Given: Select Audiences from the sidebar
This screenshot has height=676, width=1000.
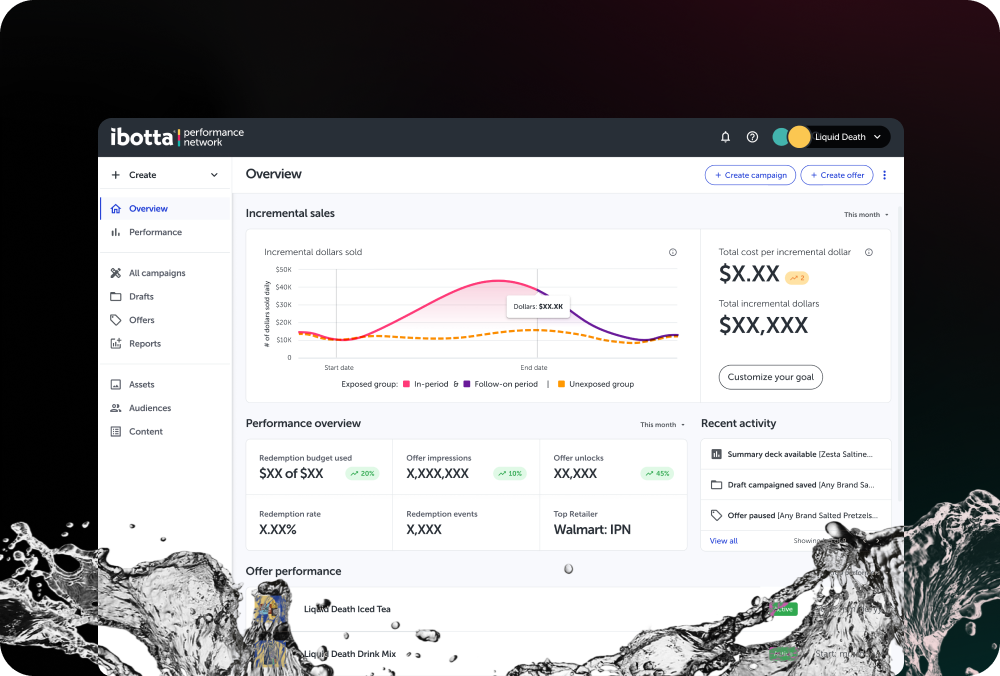Looking at the screenshot, I should (150, 408).
